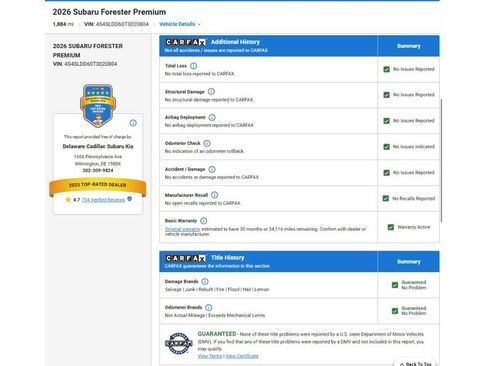Open info icon next to Total Loss
The height and width of the screenshot is (366, 488).
[x=193, y=66]
